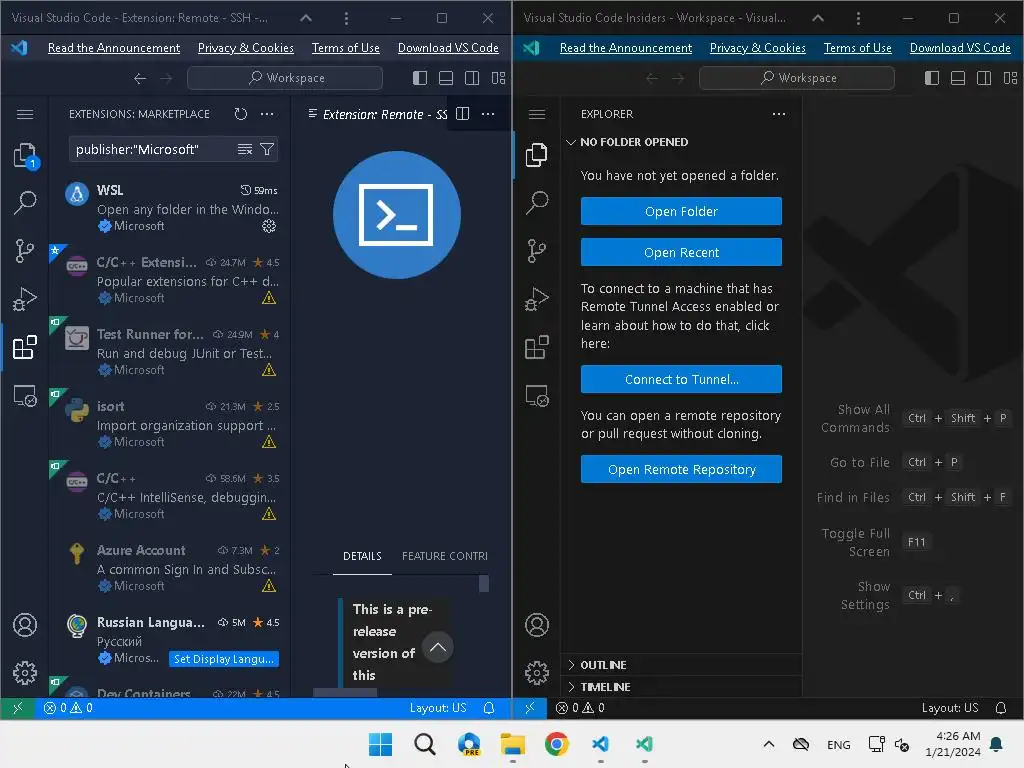Image resolution: width=1024 pixels, height=768 pixels.
Task: Toggle secondary side bar in Insiders window
Action: (x=984, y=78)
